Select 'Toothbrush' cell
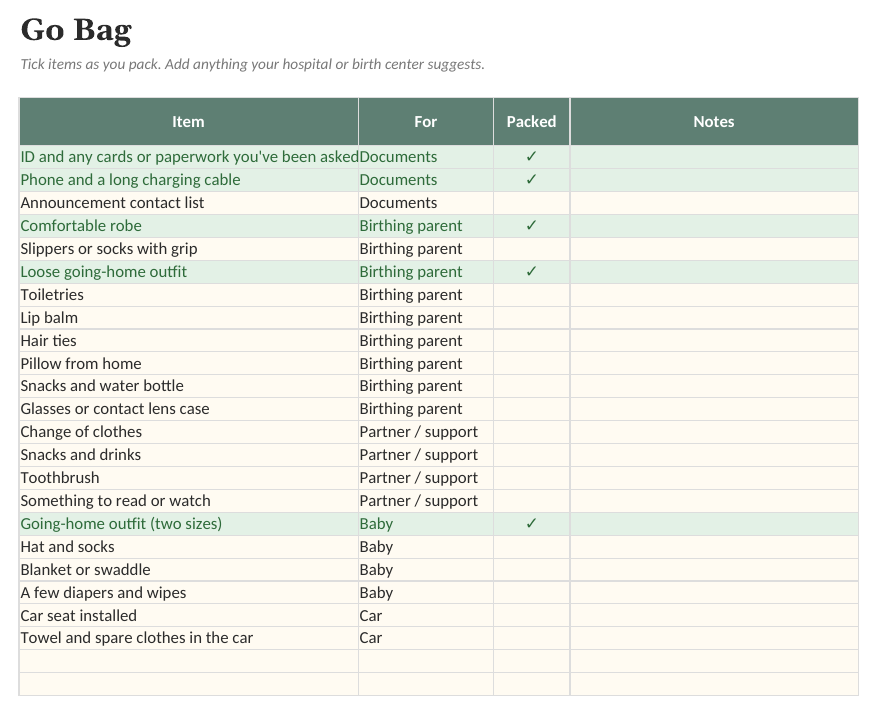 click(188, 478)
